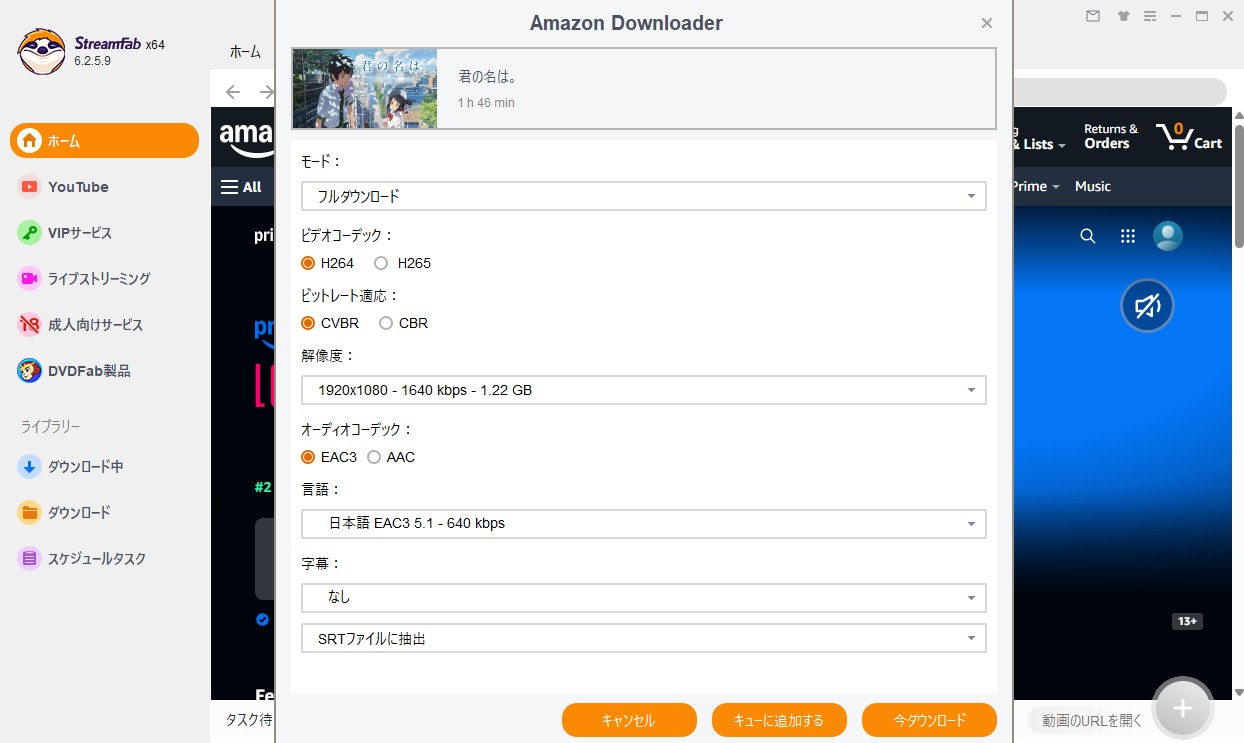The image size is (1244, 743).
Task: Select the H265 video codec
Action: tap(381, 264)
